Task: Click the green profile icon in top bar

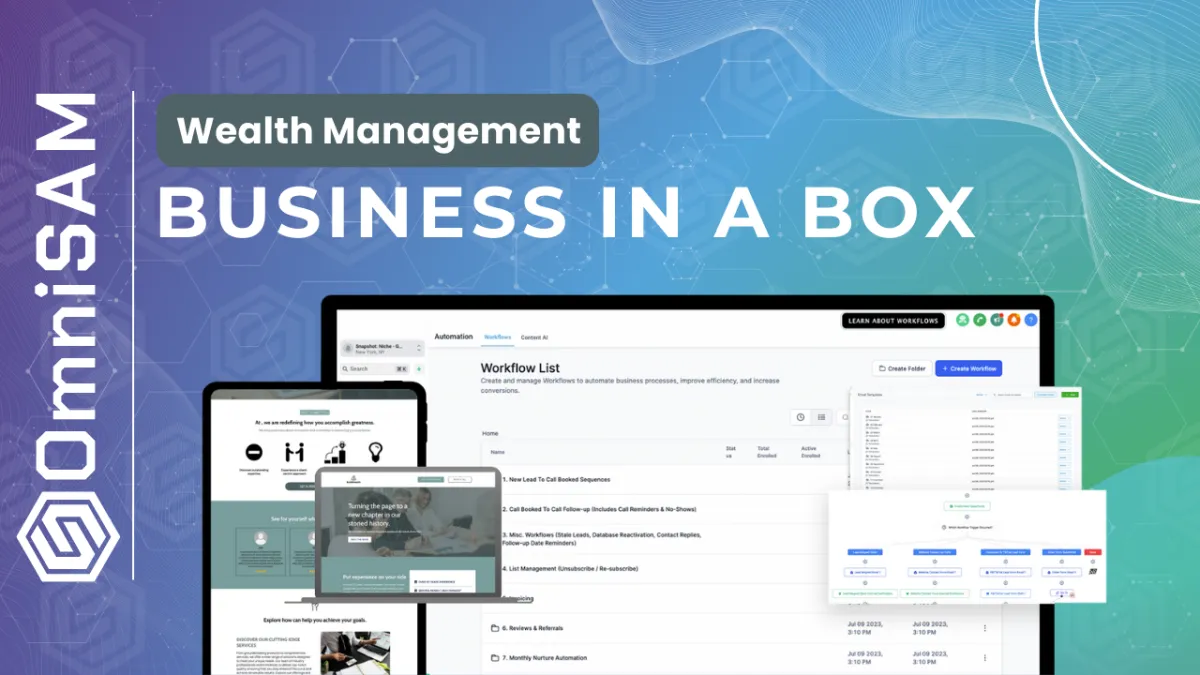Action: (962, 320)
